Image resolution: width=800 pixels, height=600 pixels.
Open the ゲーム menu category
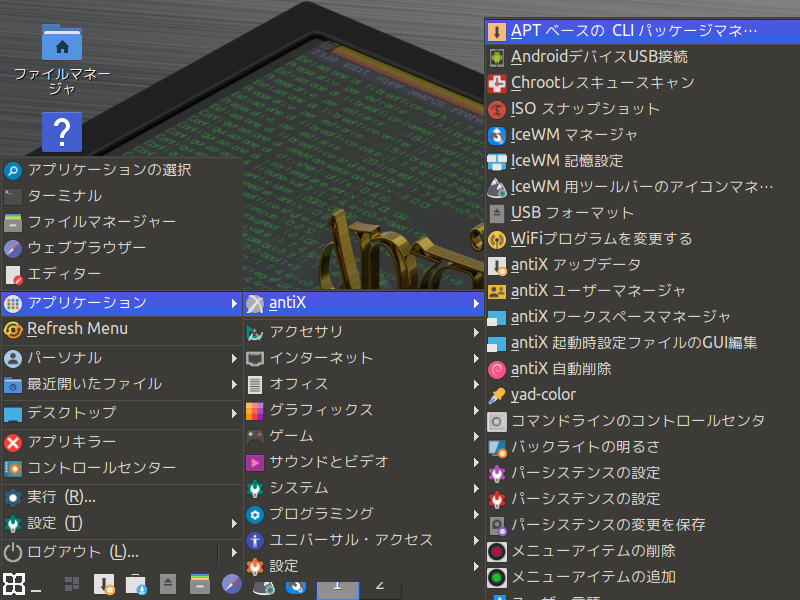(x=364, y=437)
